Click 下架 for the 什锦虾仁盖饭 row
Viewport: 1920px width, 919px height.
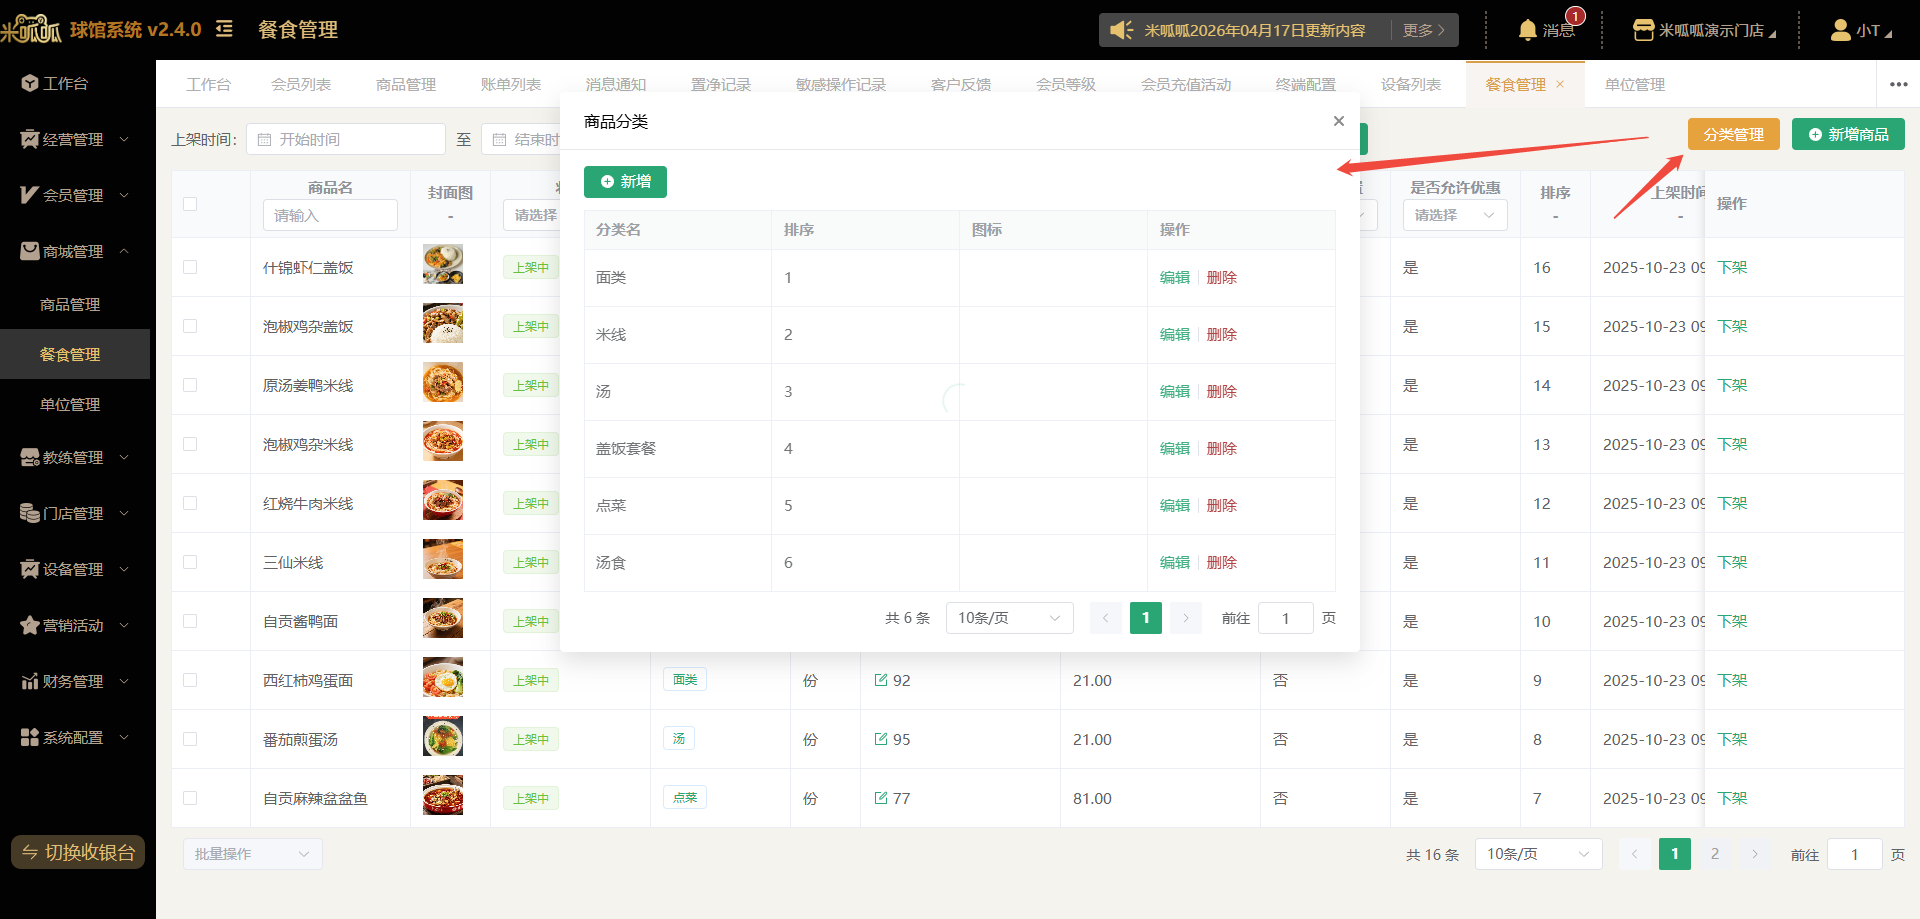point(1732,267)
